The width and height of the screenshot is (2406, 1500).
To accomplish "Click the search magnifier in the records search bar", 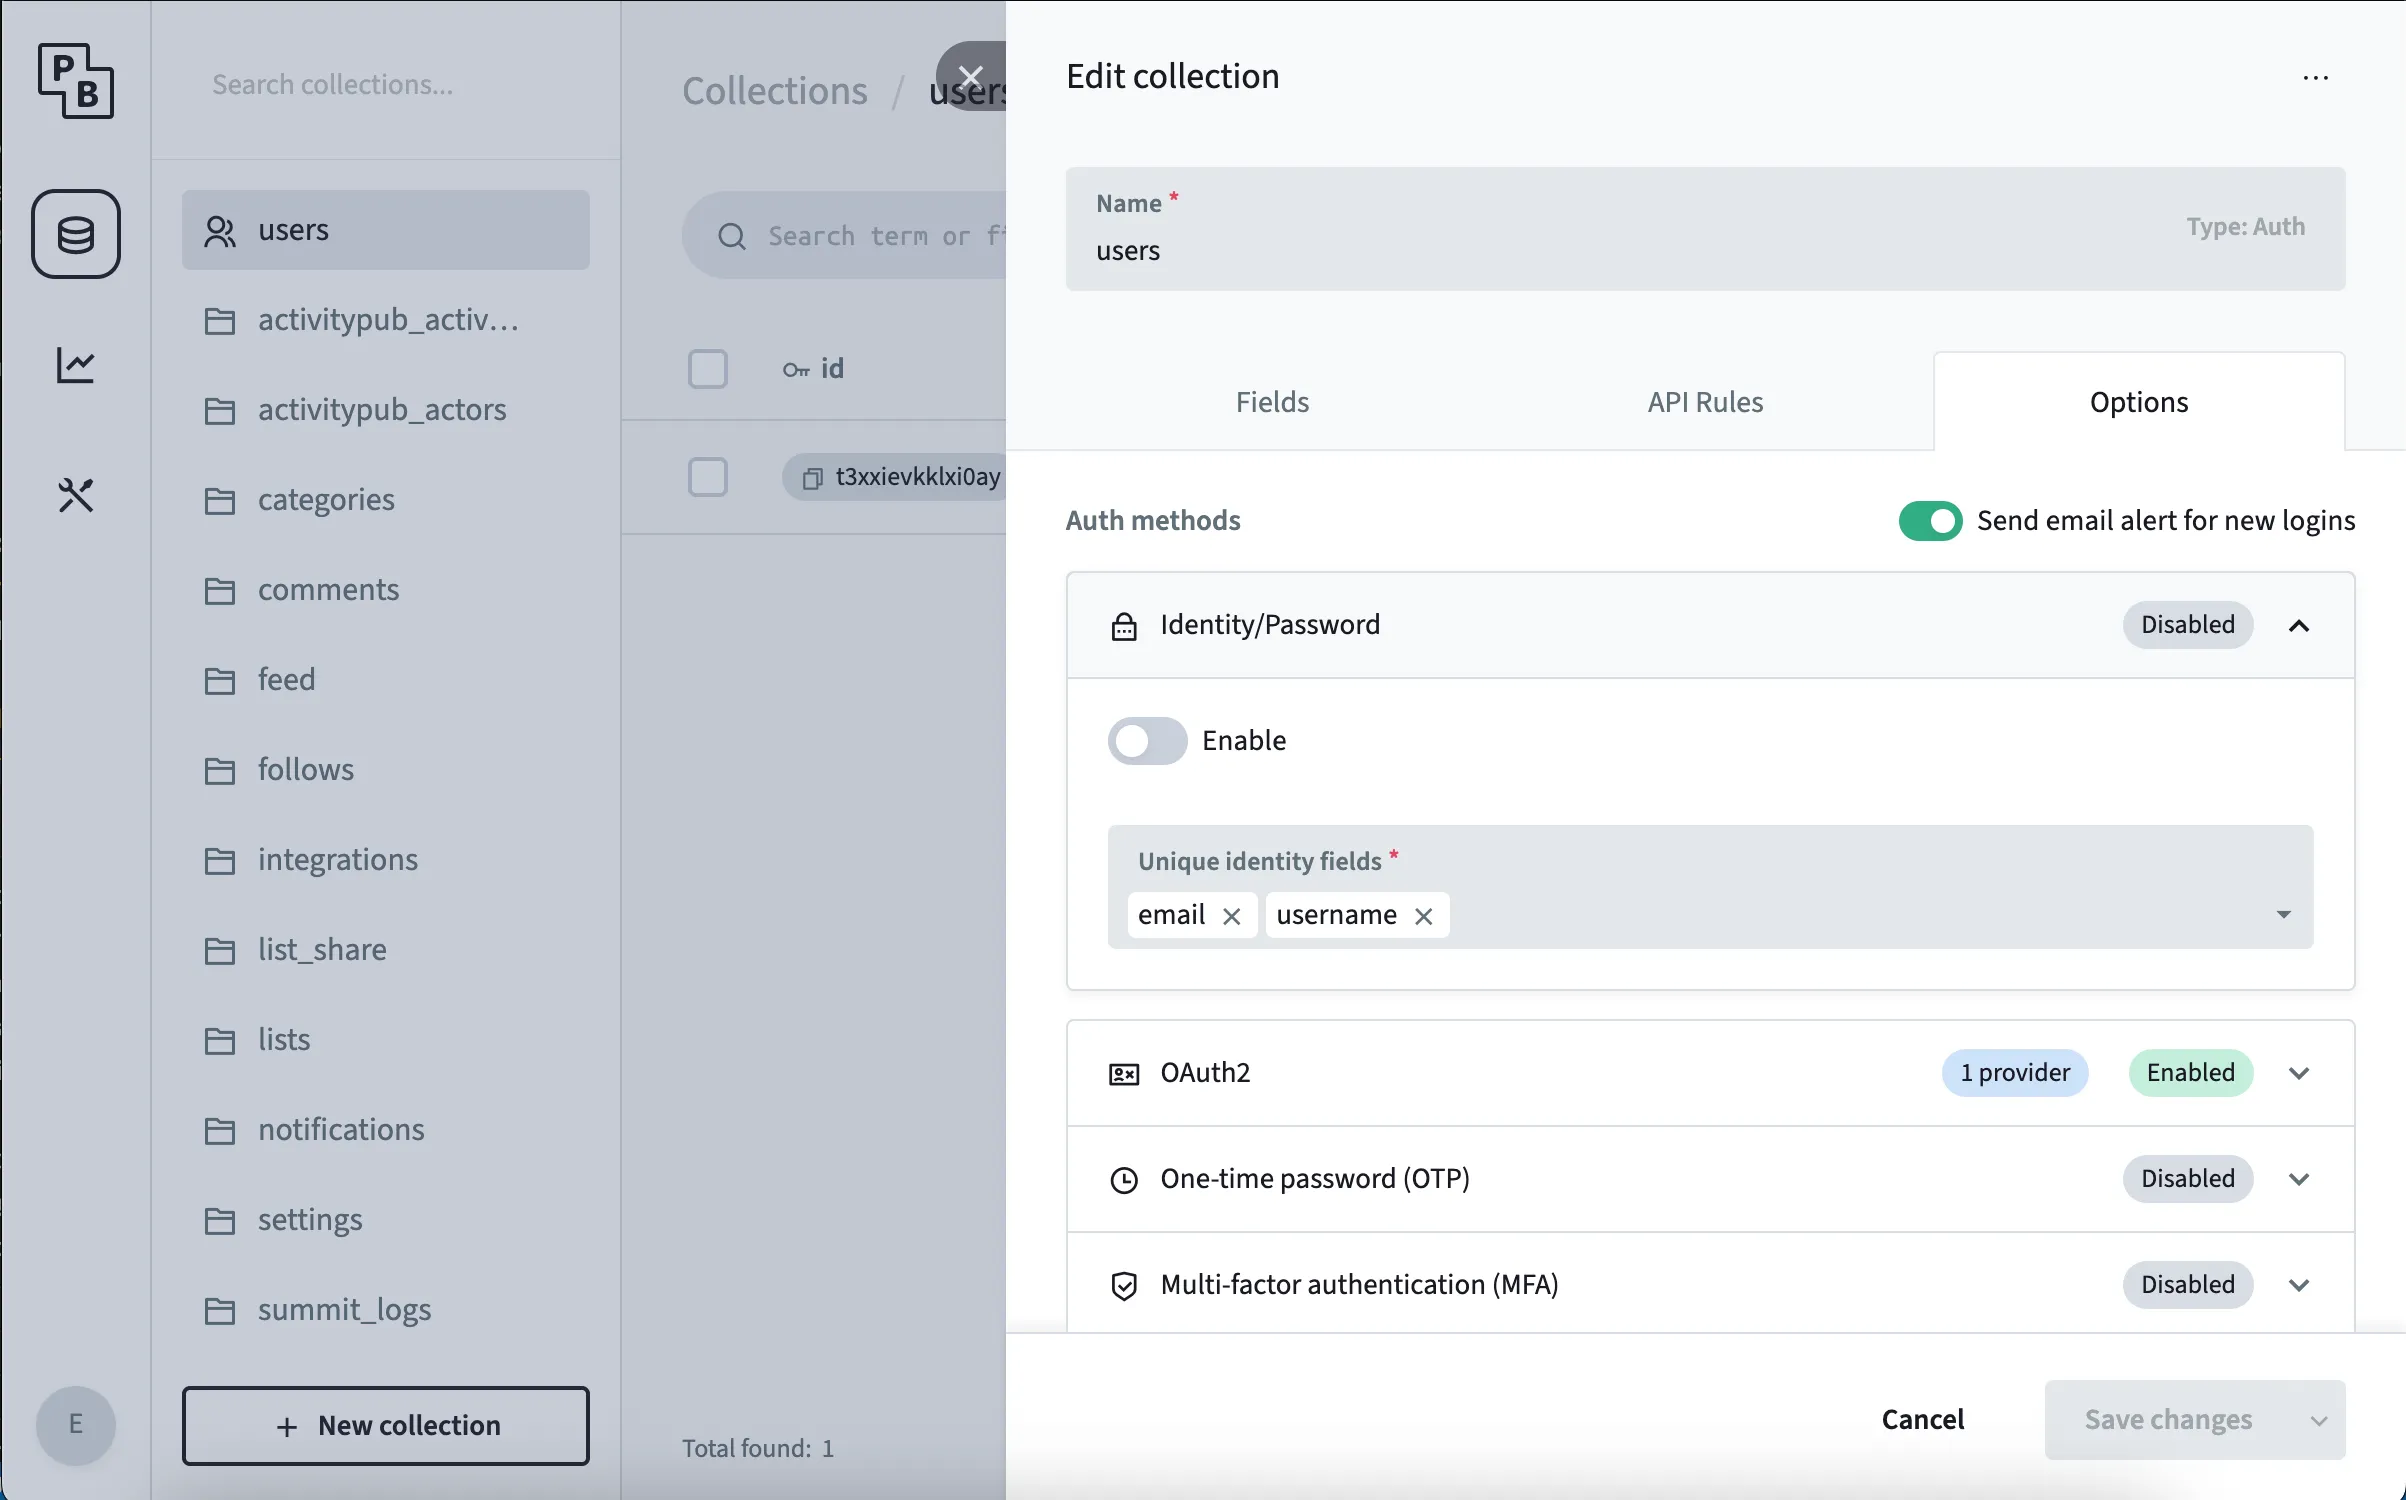I will (731, 235).
